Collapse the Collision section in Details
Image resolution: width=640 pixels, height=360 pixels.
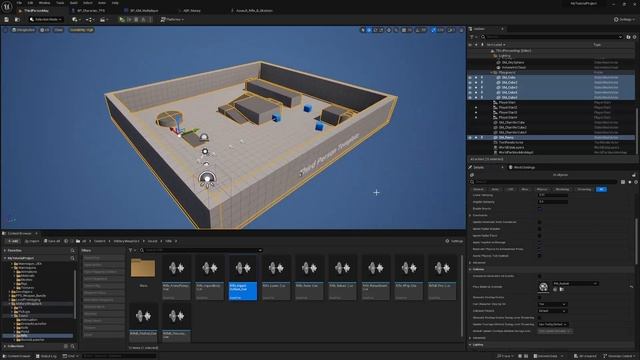(470, 269)
